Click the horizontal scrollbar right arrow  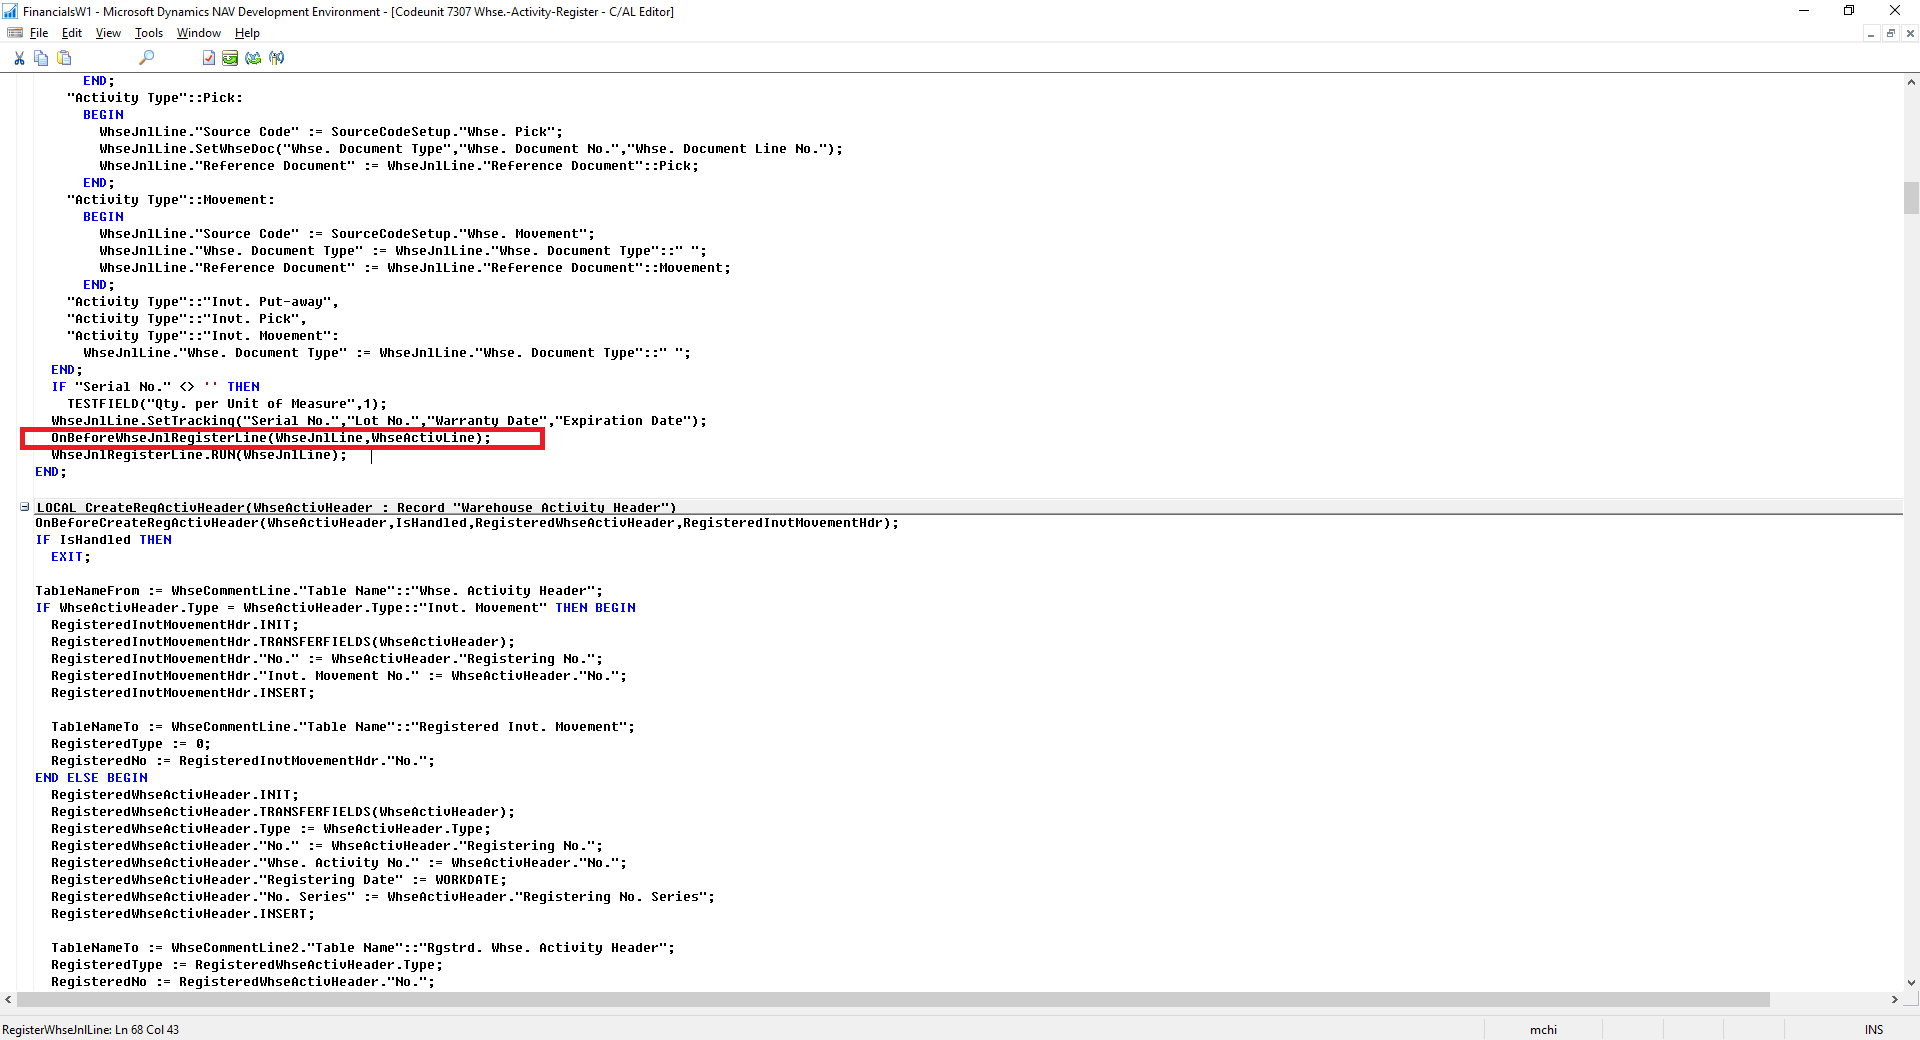tap(1893, 1000)
